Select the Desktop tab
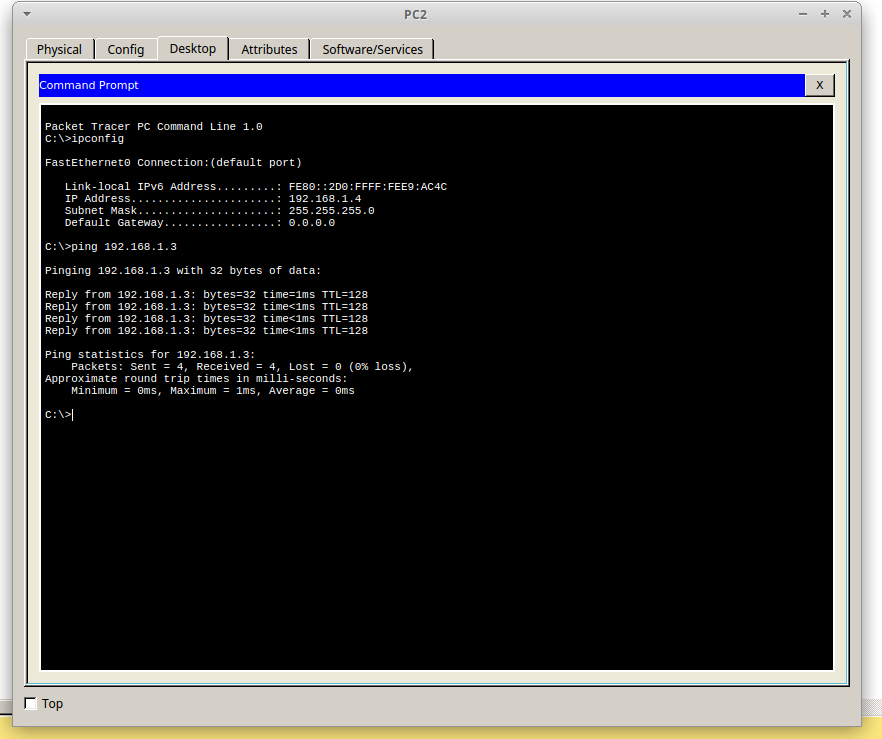 pyautogui.click(x=193, y=48)
